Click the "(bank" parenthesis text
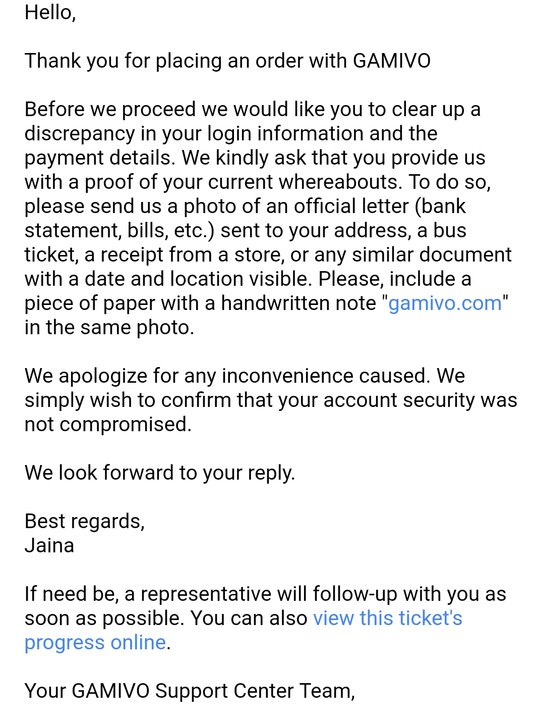536x720 pixels. coord(440,206)
